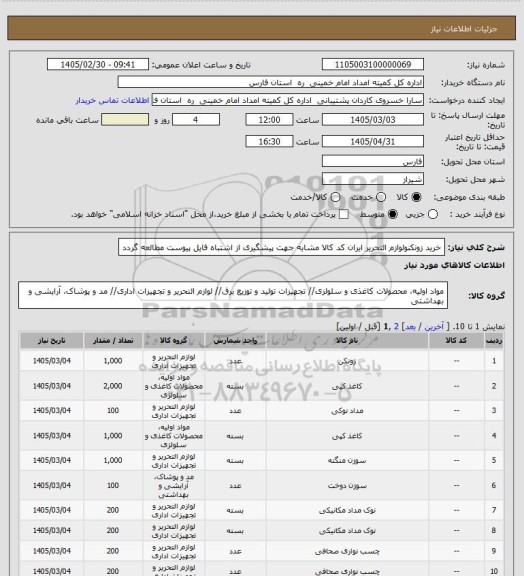The image size is (524, 576).
Task: Click the ردیف column header
Action: (494, 341)
